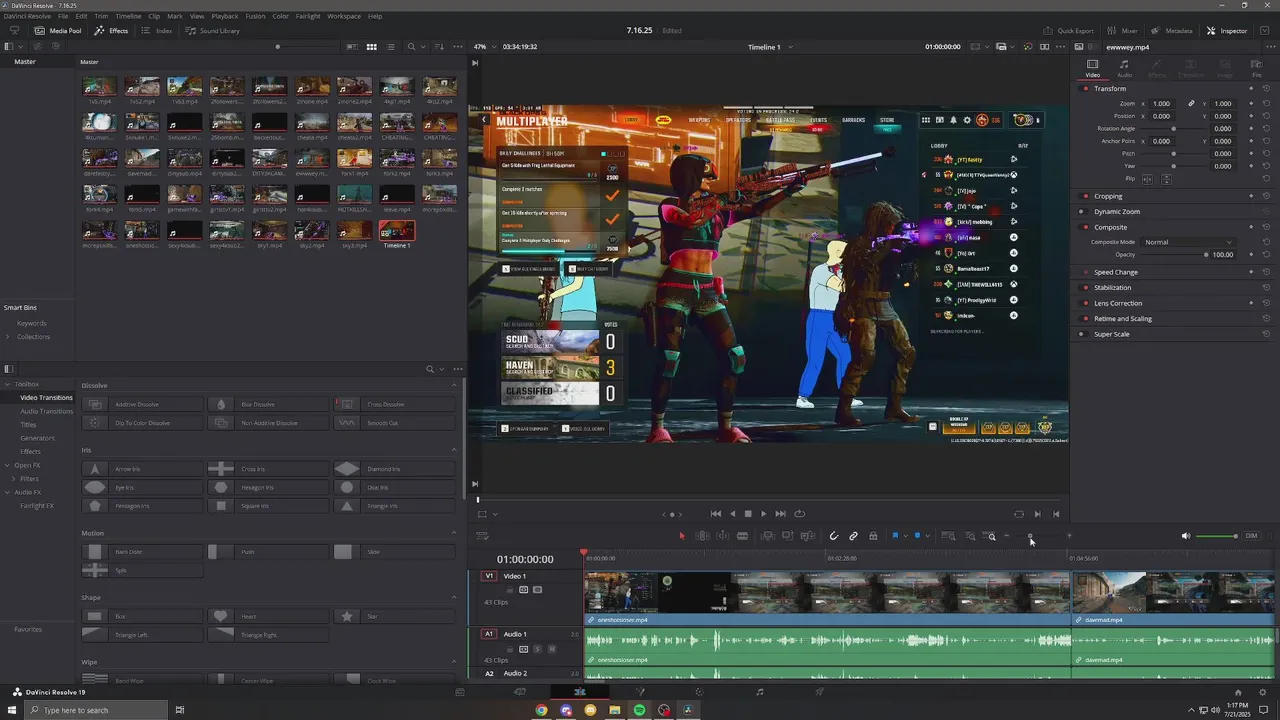Switch to the File inspector tab

[x=1256, y=68]
